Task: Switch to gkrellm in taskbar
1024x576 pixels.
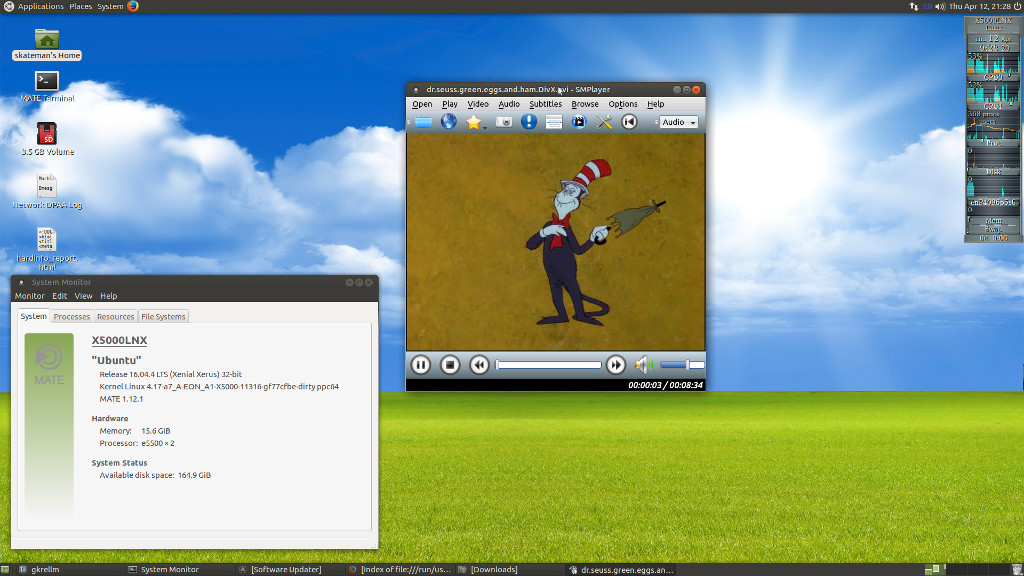Action: pyautogui.click(x=69, y=569)
